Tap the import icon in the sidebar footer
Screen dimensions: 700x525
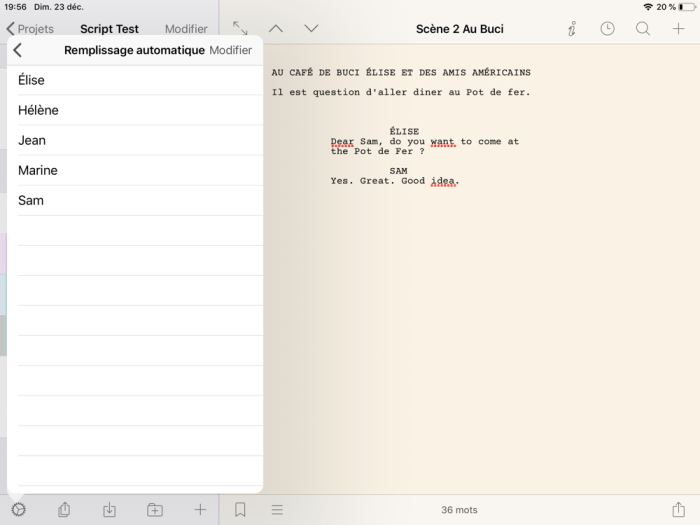click(109, 510)
